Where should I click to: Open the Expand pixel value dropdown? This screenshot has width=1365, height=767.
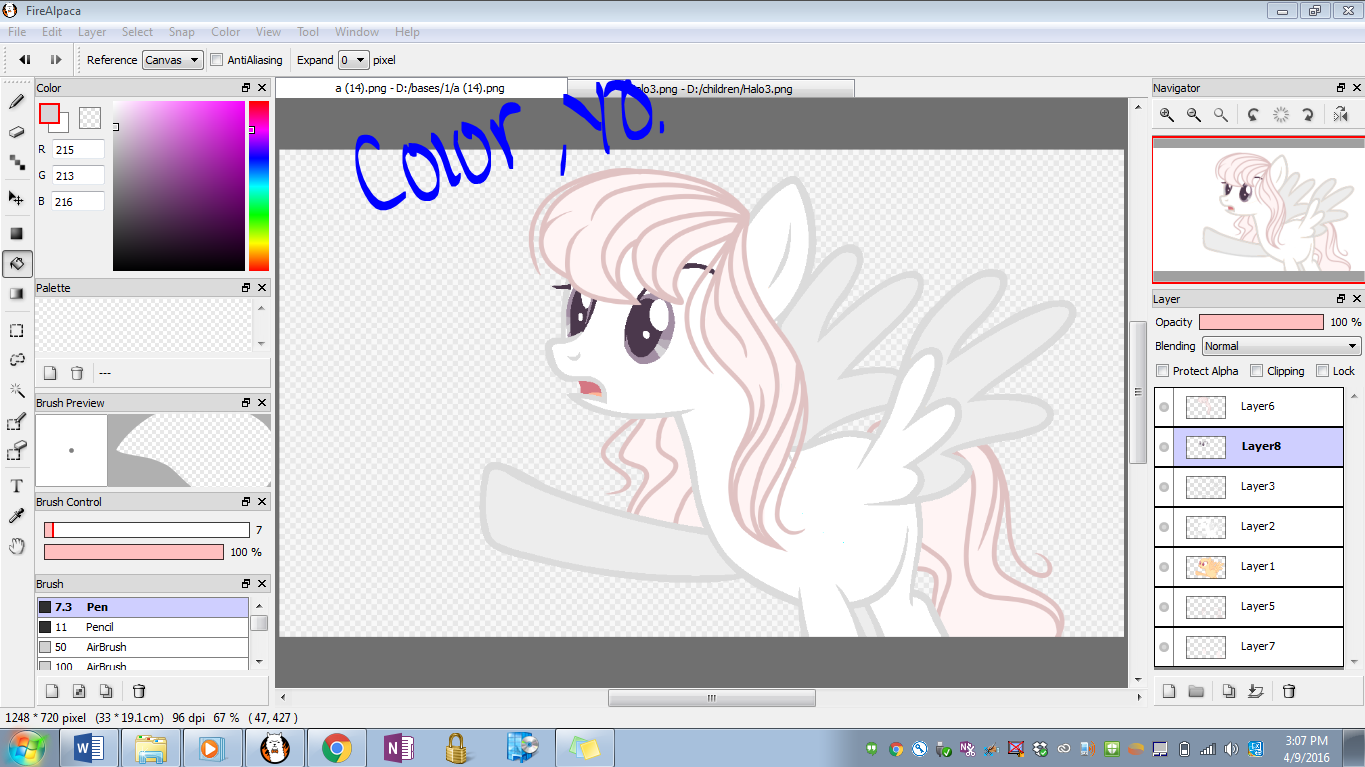click(353, 60)
